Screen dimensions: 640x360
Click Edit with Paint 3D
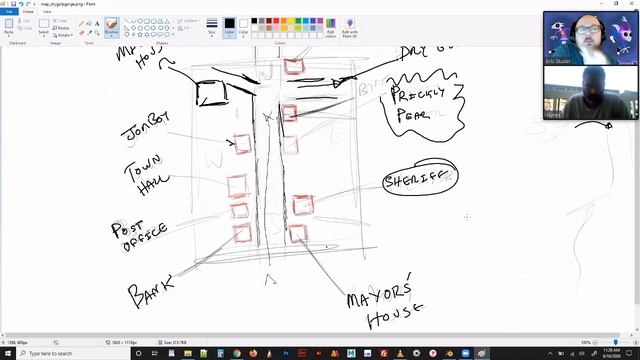(350, 28)
